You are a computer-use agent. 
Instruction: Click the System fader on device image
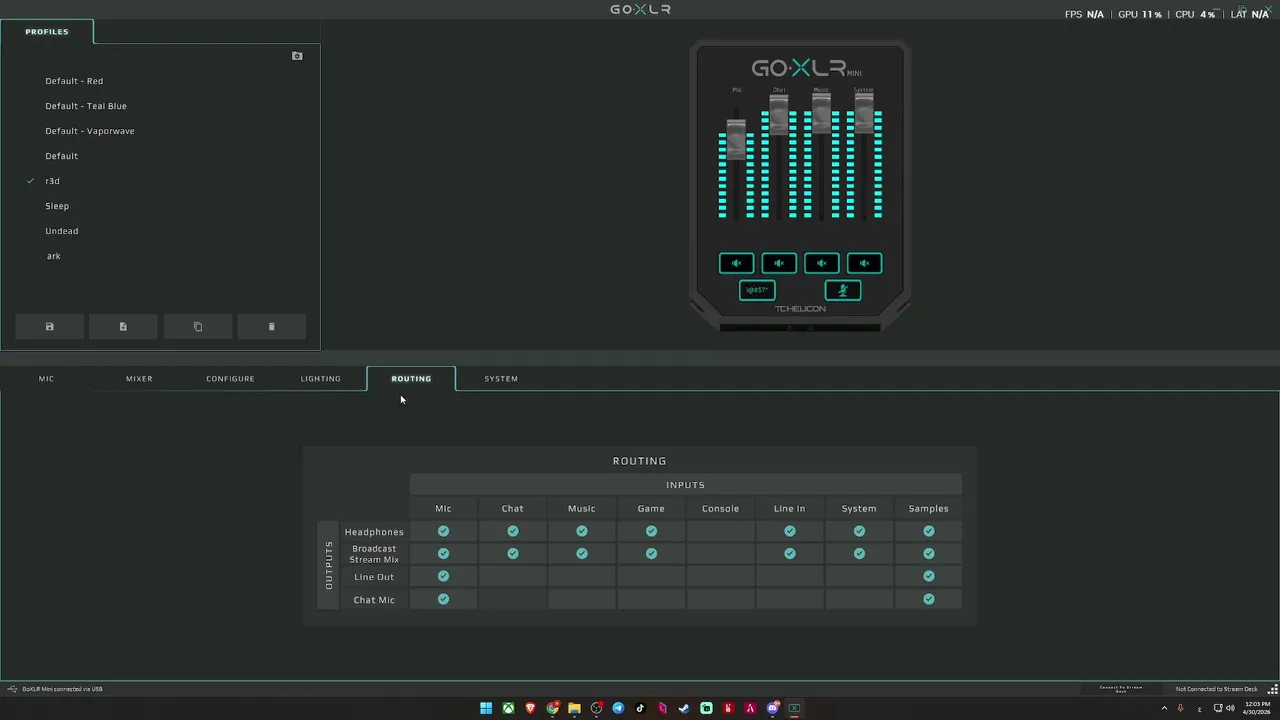pos(864,114)
